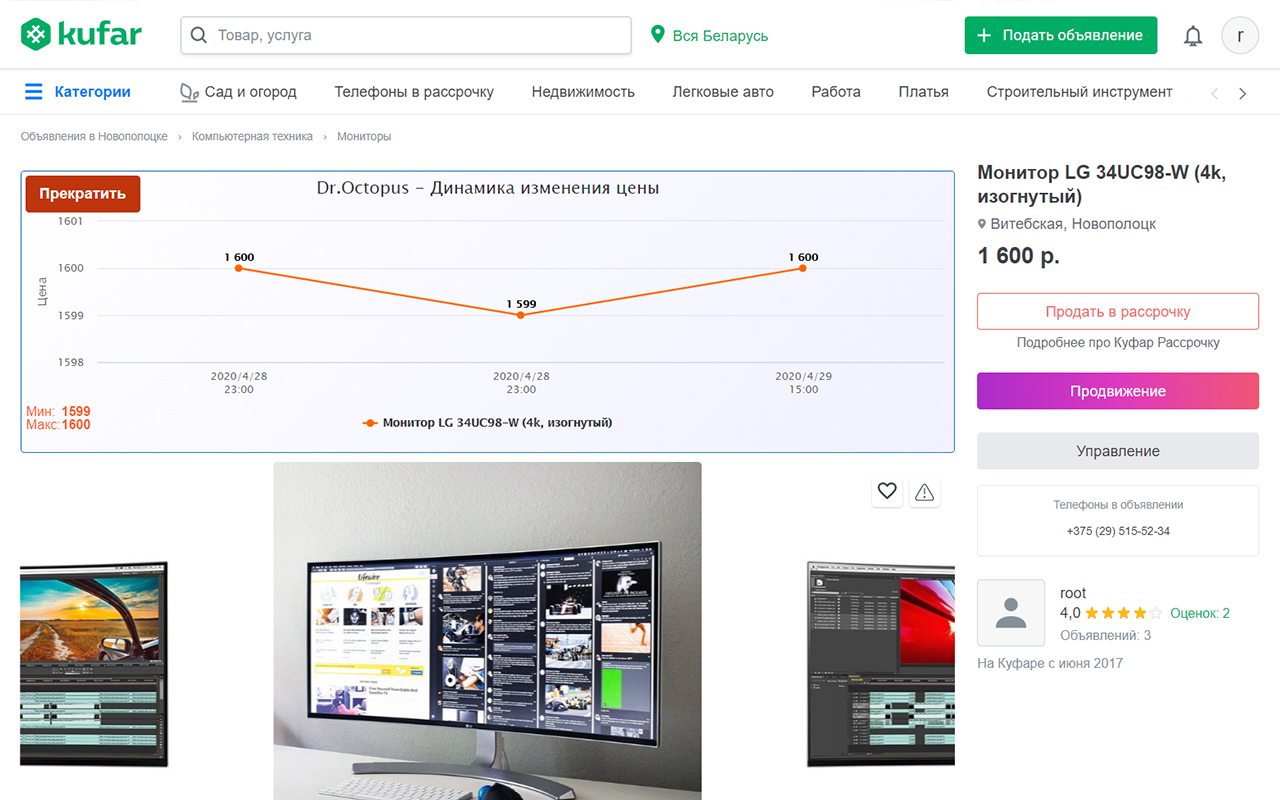
Task: Open seller reviews Оценок: 2
Action: point(1200,613)
